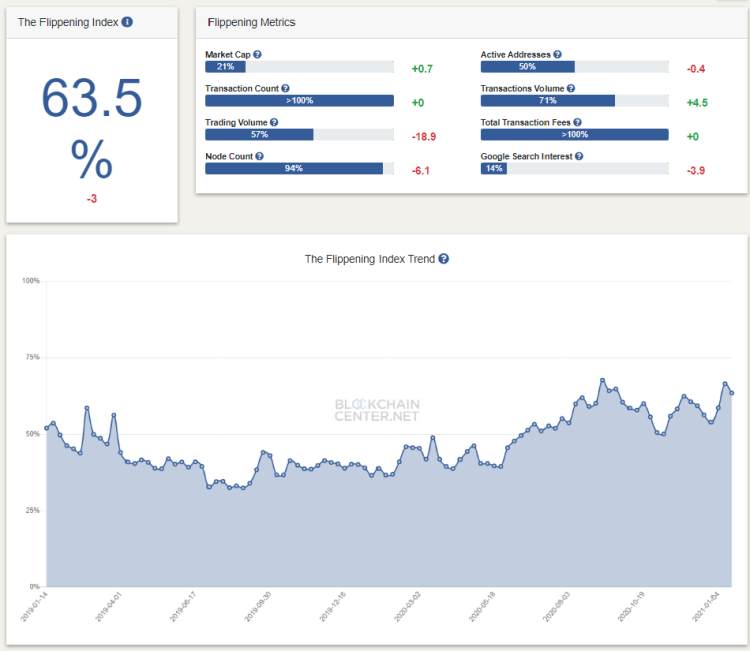Click the Node Count help icon

[x=259, y=156]
